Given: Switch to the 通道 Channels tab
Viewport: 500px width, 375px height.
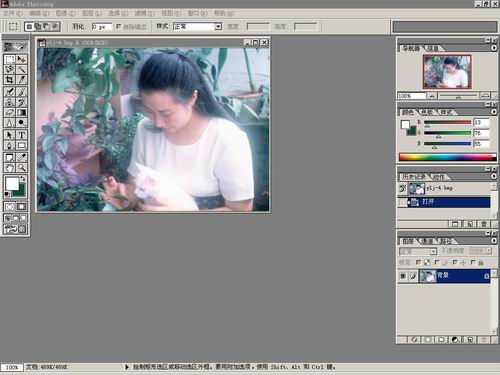Looking at the screenshot, I should pos(428,241).
